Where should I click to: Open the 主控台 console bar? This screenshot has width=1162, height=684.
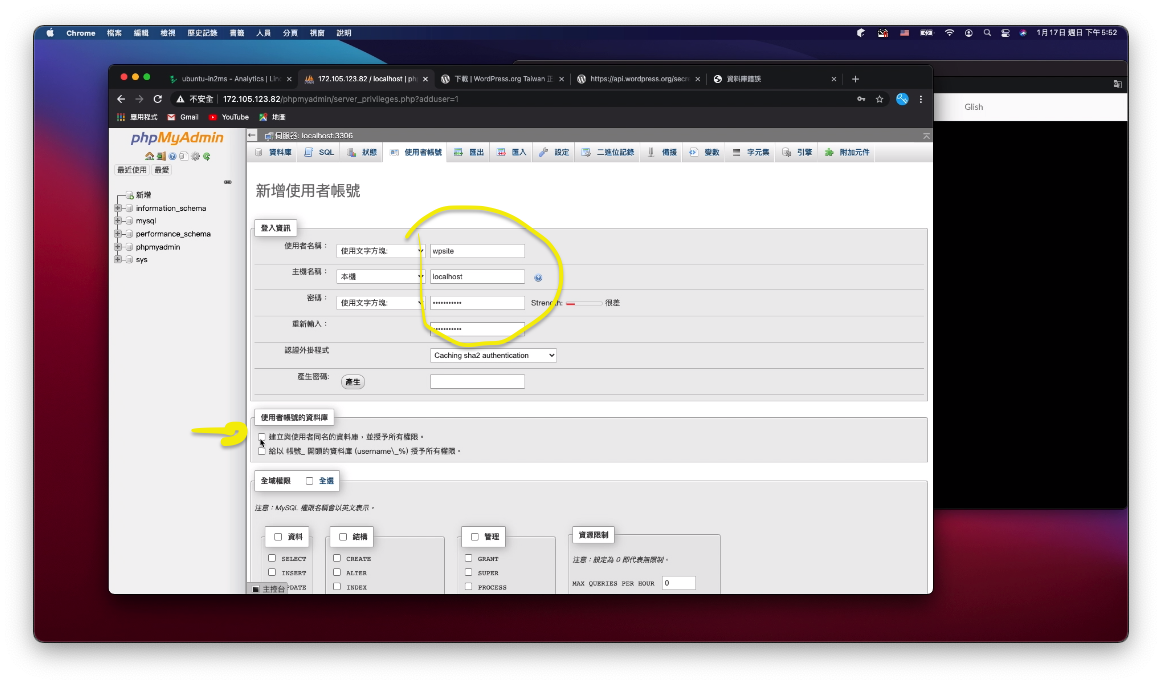pyautogui.click(x=268, y=589)
